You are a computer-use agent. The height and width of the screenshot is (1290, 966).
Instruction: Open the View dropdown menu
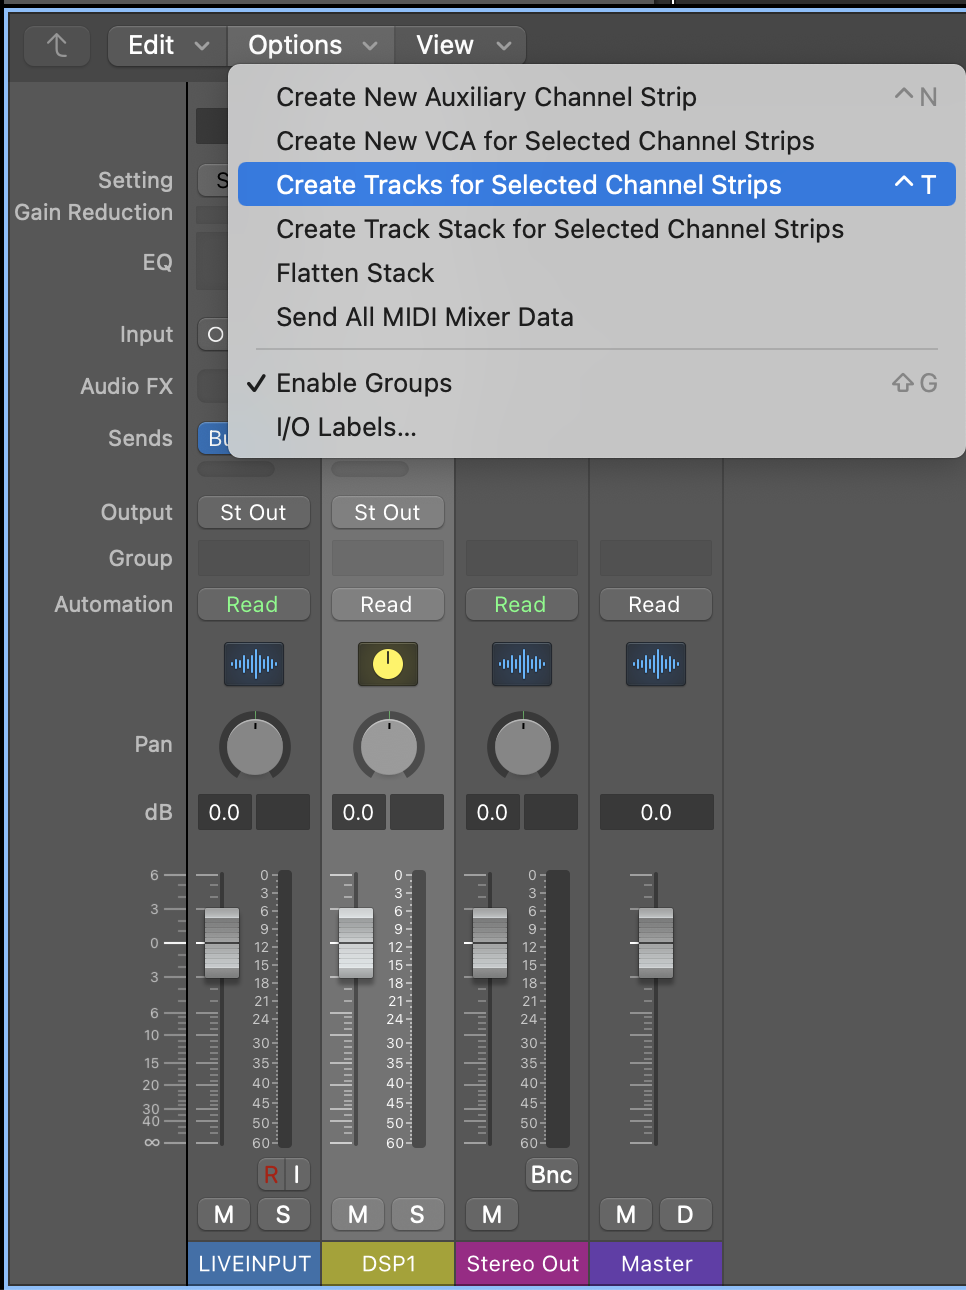461,45
